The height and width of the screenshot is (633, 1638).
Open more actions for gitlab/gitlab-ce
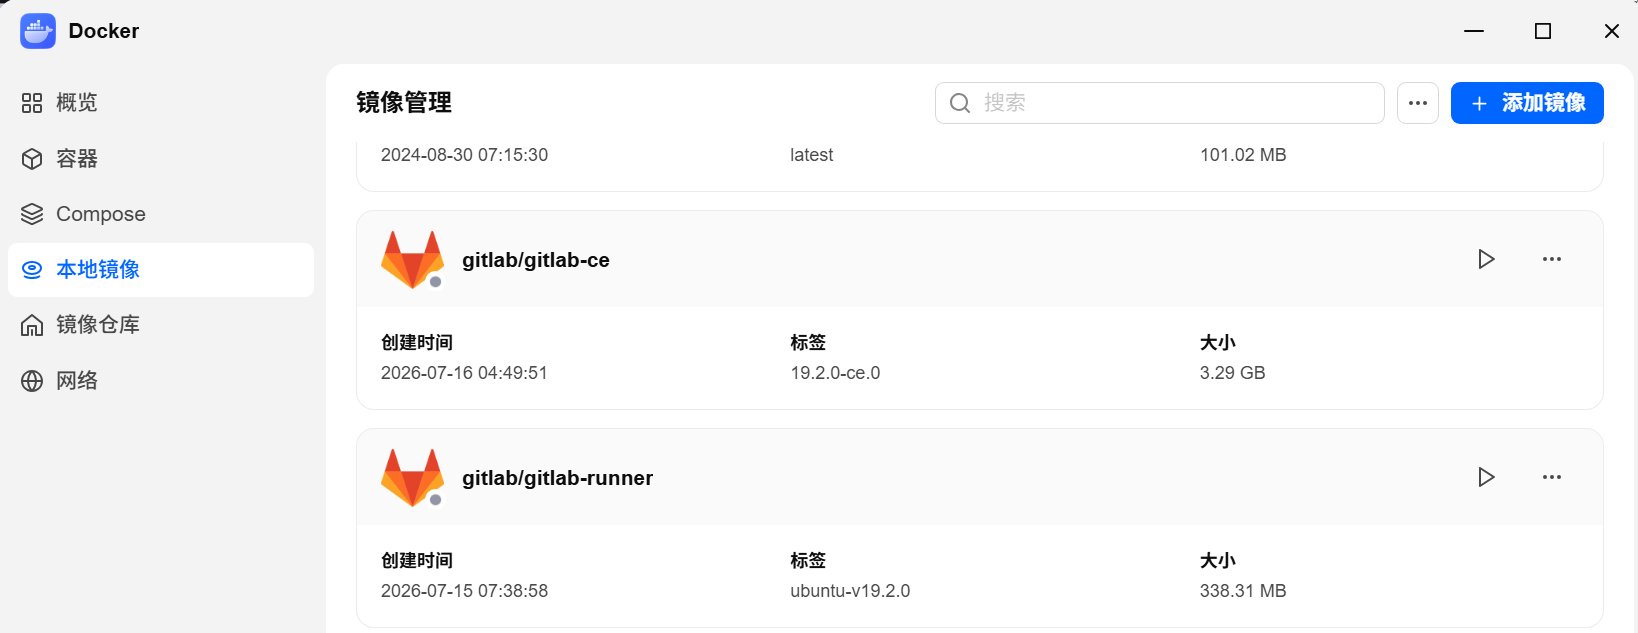click(1552, 259)
